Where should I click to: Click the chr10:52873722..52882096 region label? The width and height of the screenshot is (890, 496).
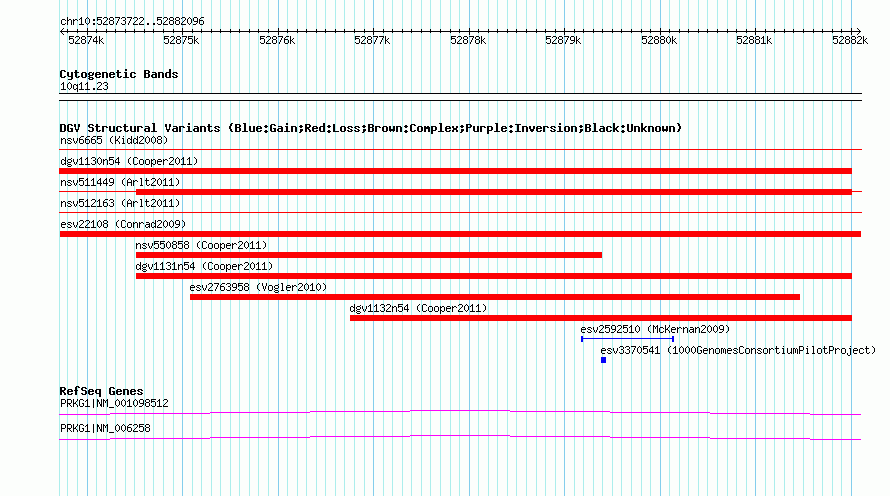pyautogui.click(x=132, y=22)
